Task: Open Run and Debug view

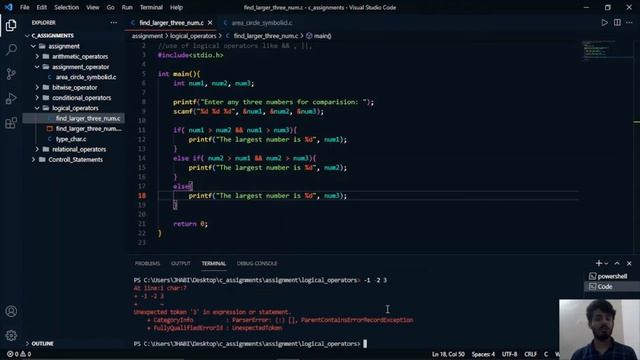Action: click(11, 98)
